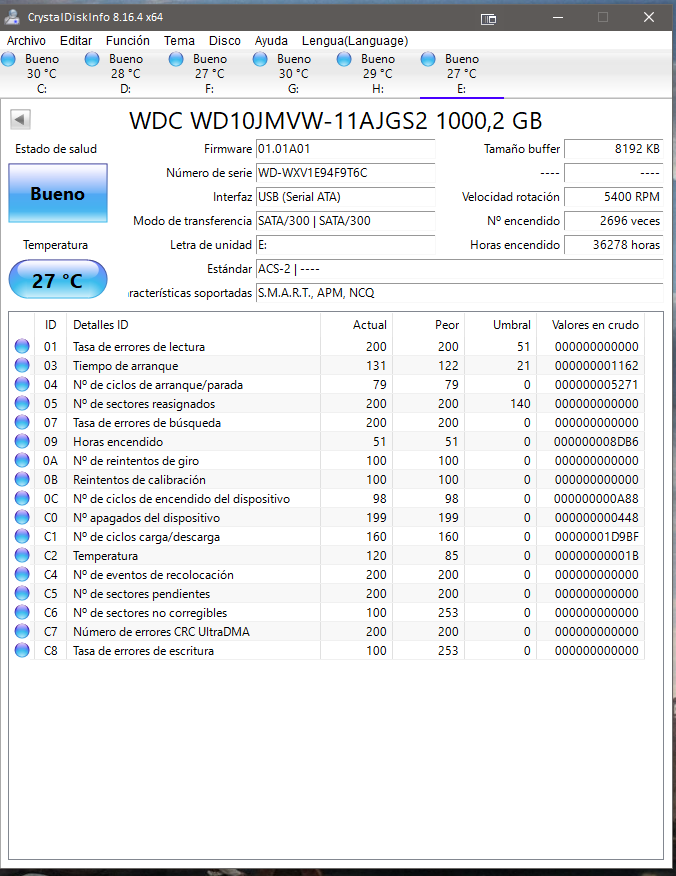Click status orb for disk F:
Viewport: 676px width, 876px height.
click(176, 59)
